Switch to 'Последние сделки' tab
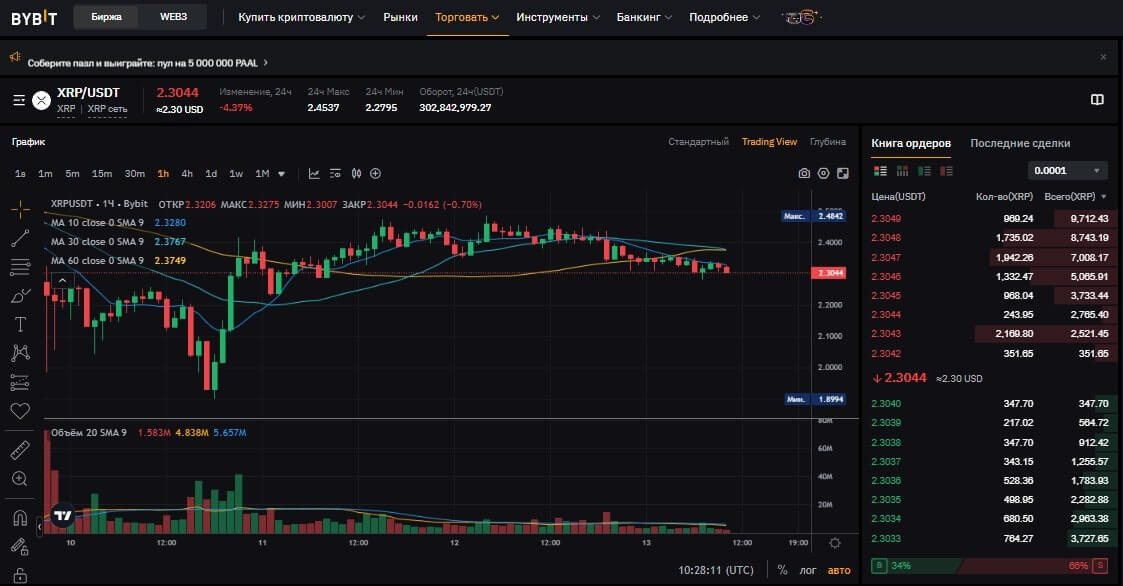This screenshot has height=586, width=1123. click(1020, 143)
